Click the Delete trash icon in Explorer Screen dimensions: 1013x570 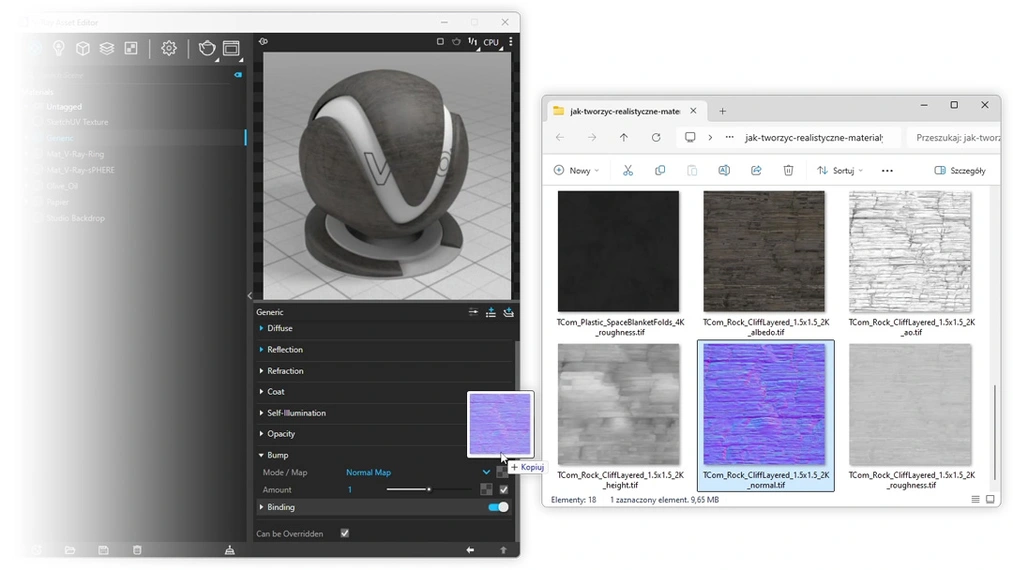(788, 171)
